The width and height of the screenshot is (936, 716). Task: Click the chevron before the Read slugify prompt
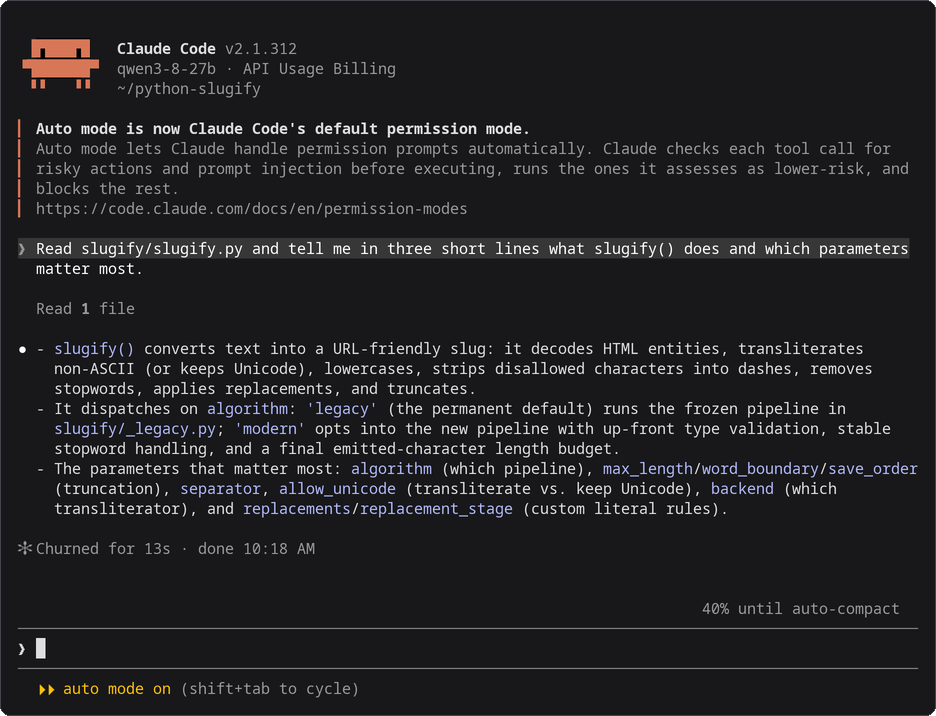22,249
